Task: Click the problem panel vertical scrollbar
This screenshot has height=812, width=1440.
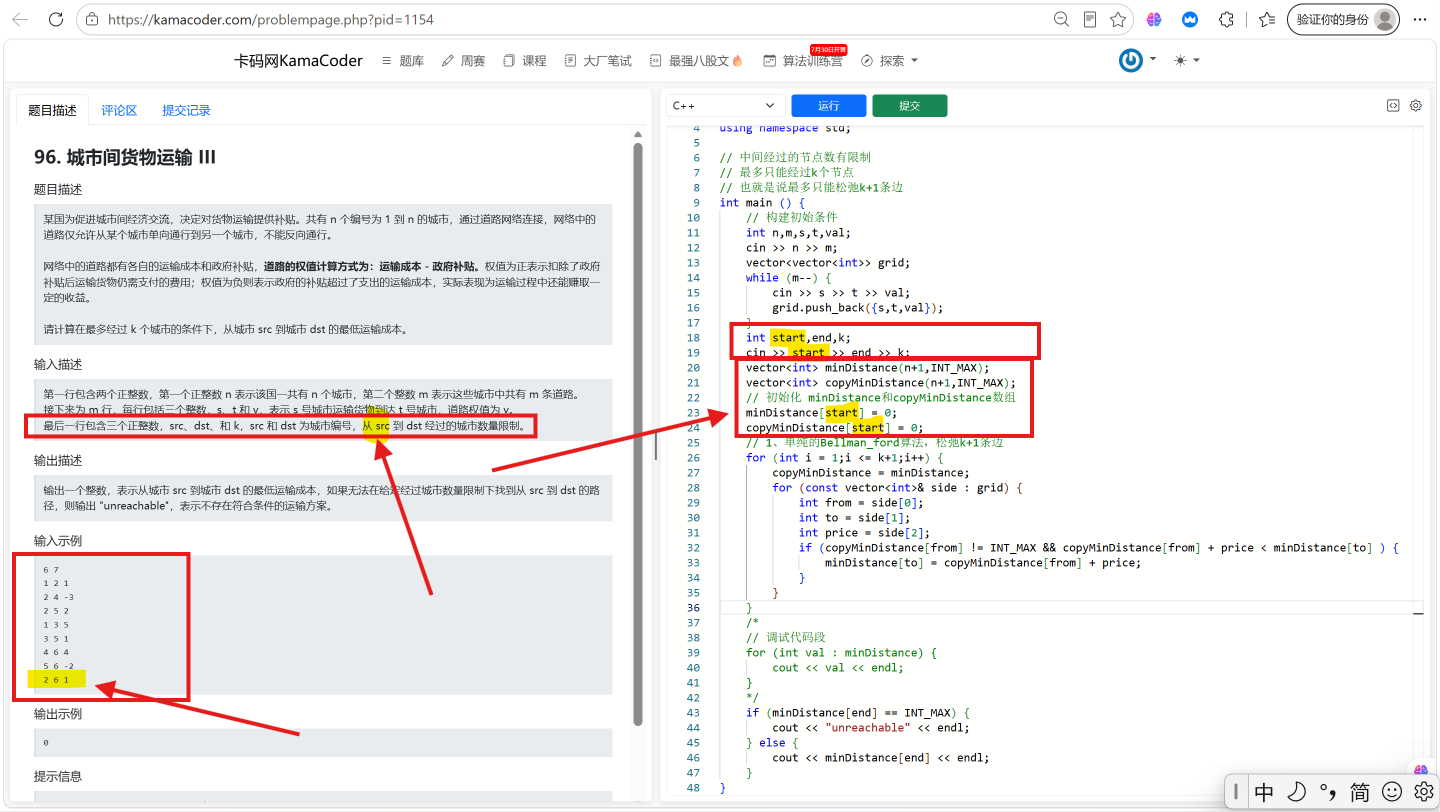Action: 638,436
